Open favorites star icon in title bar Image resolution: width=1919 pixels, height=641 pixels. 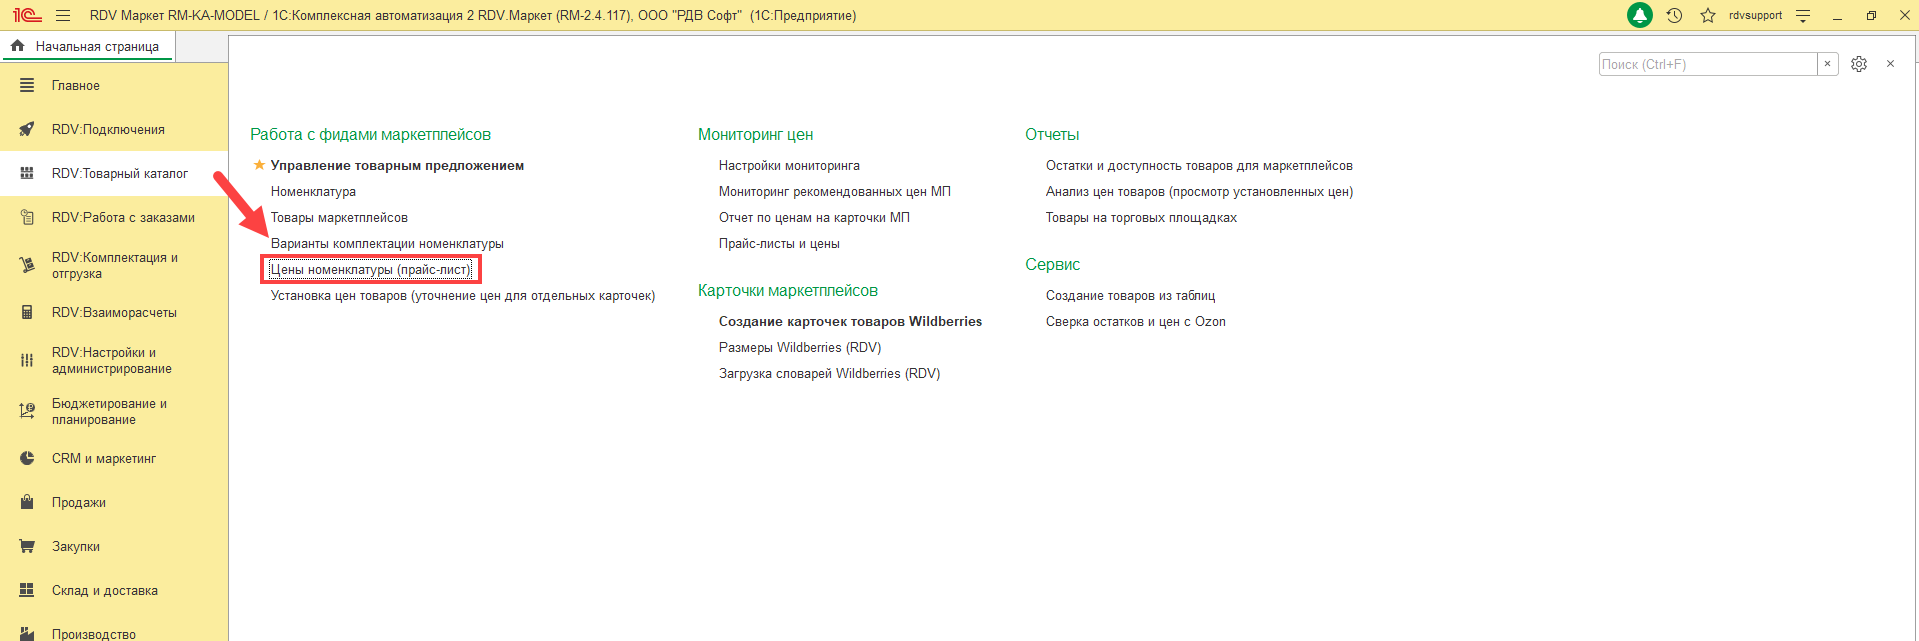tap(1708, 15)
